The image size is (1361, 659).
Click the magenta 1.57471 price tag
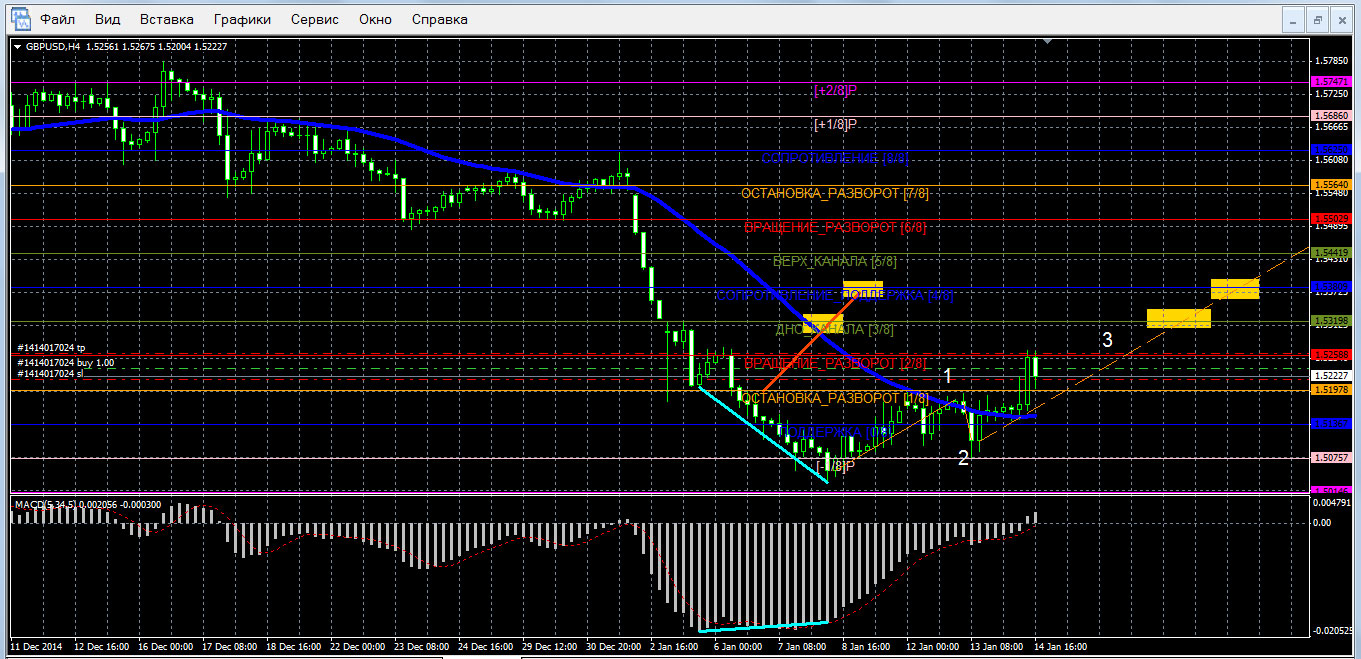tap(1329, 82)
